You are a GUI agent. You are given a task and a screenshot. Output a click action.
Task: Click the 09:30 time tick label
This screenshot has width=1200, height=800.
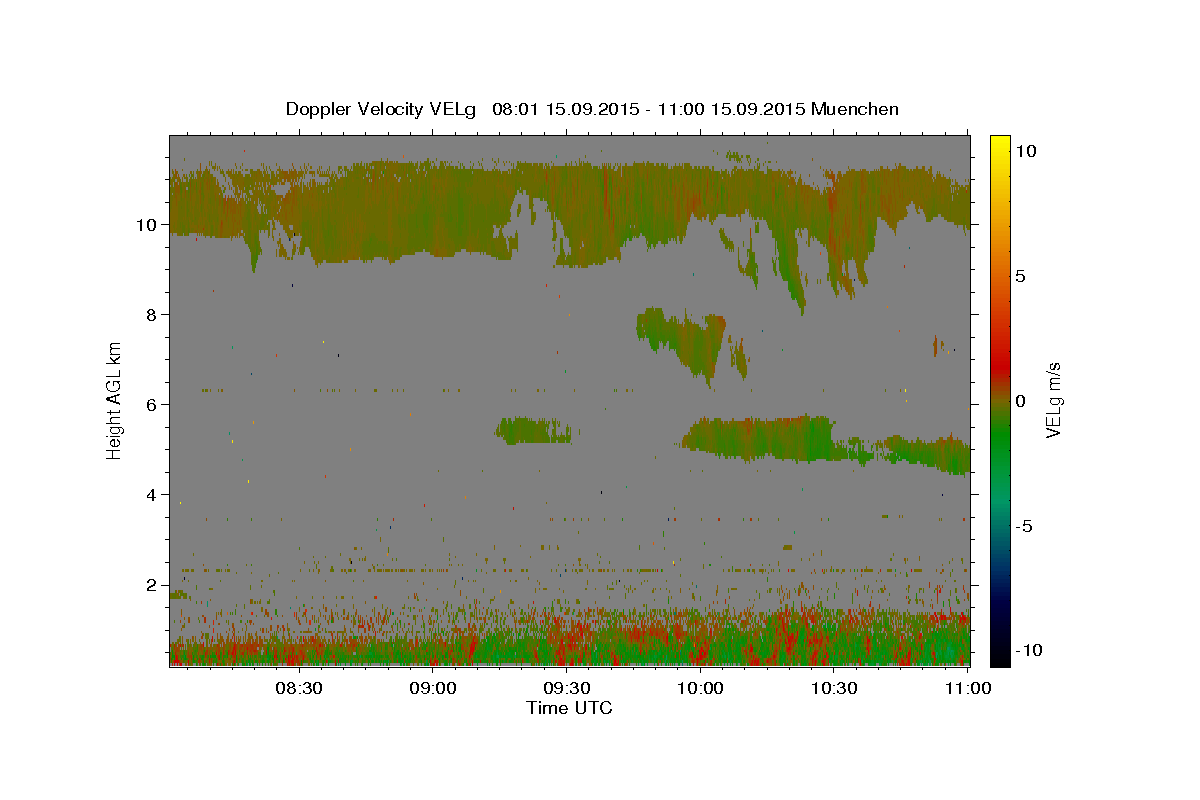coord(567,689)
